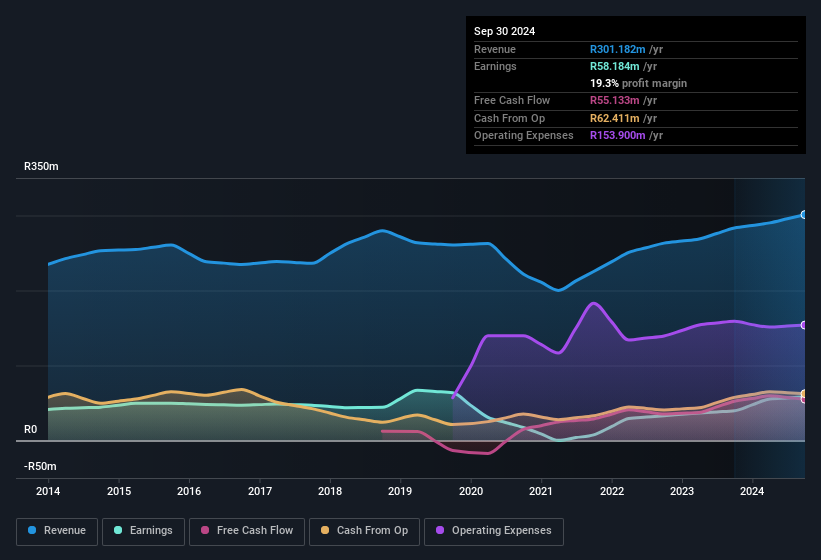Viewport: 821px width, 560px height.
Task: Toggle Free Cash Flow legend item
Action: [247, 531]
